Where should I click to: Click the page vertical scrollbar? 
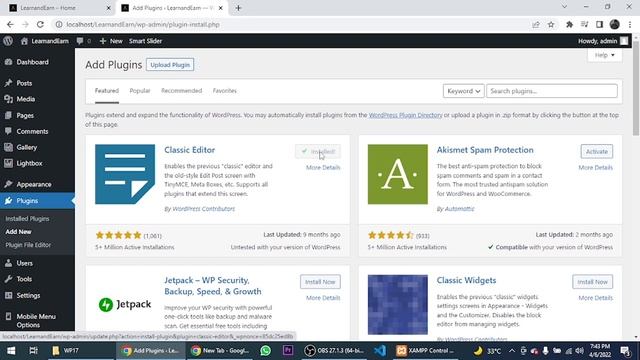click(636, 88)
